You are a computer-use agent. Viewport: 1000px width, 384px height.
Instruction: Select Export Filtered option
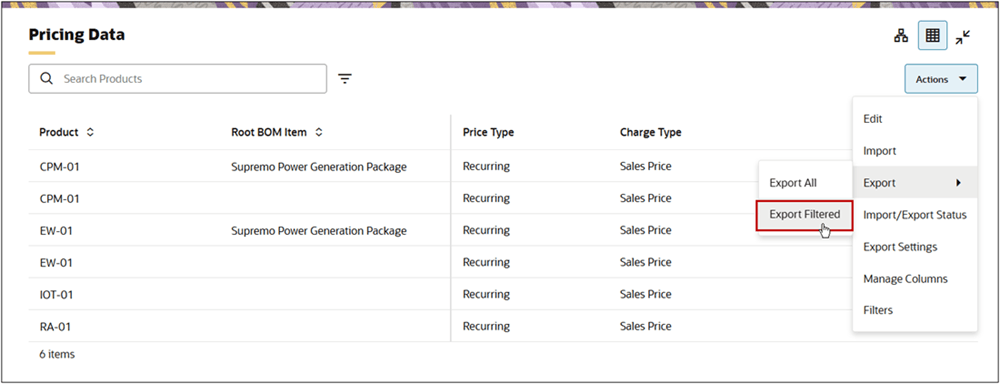804,215
